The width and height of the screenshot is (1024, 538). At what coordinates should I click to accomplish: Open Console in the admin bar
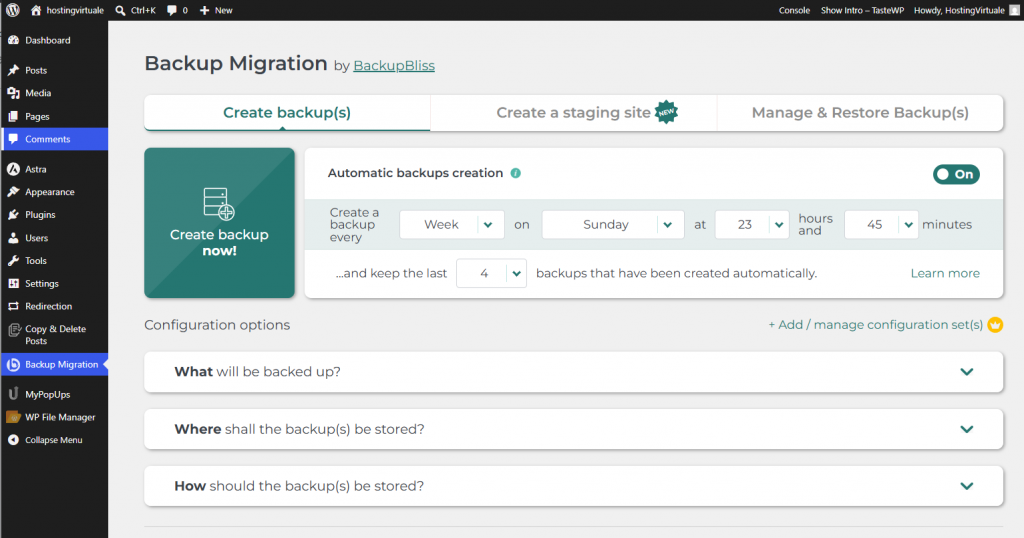tap(794, 10)
